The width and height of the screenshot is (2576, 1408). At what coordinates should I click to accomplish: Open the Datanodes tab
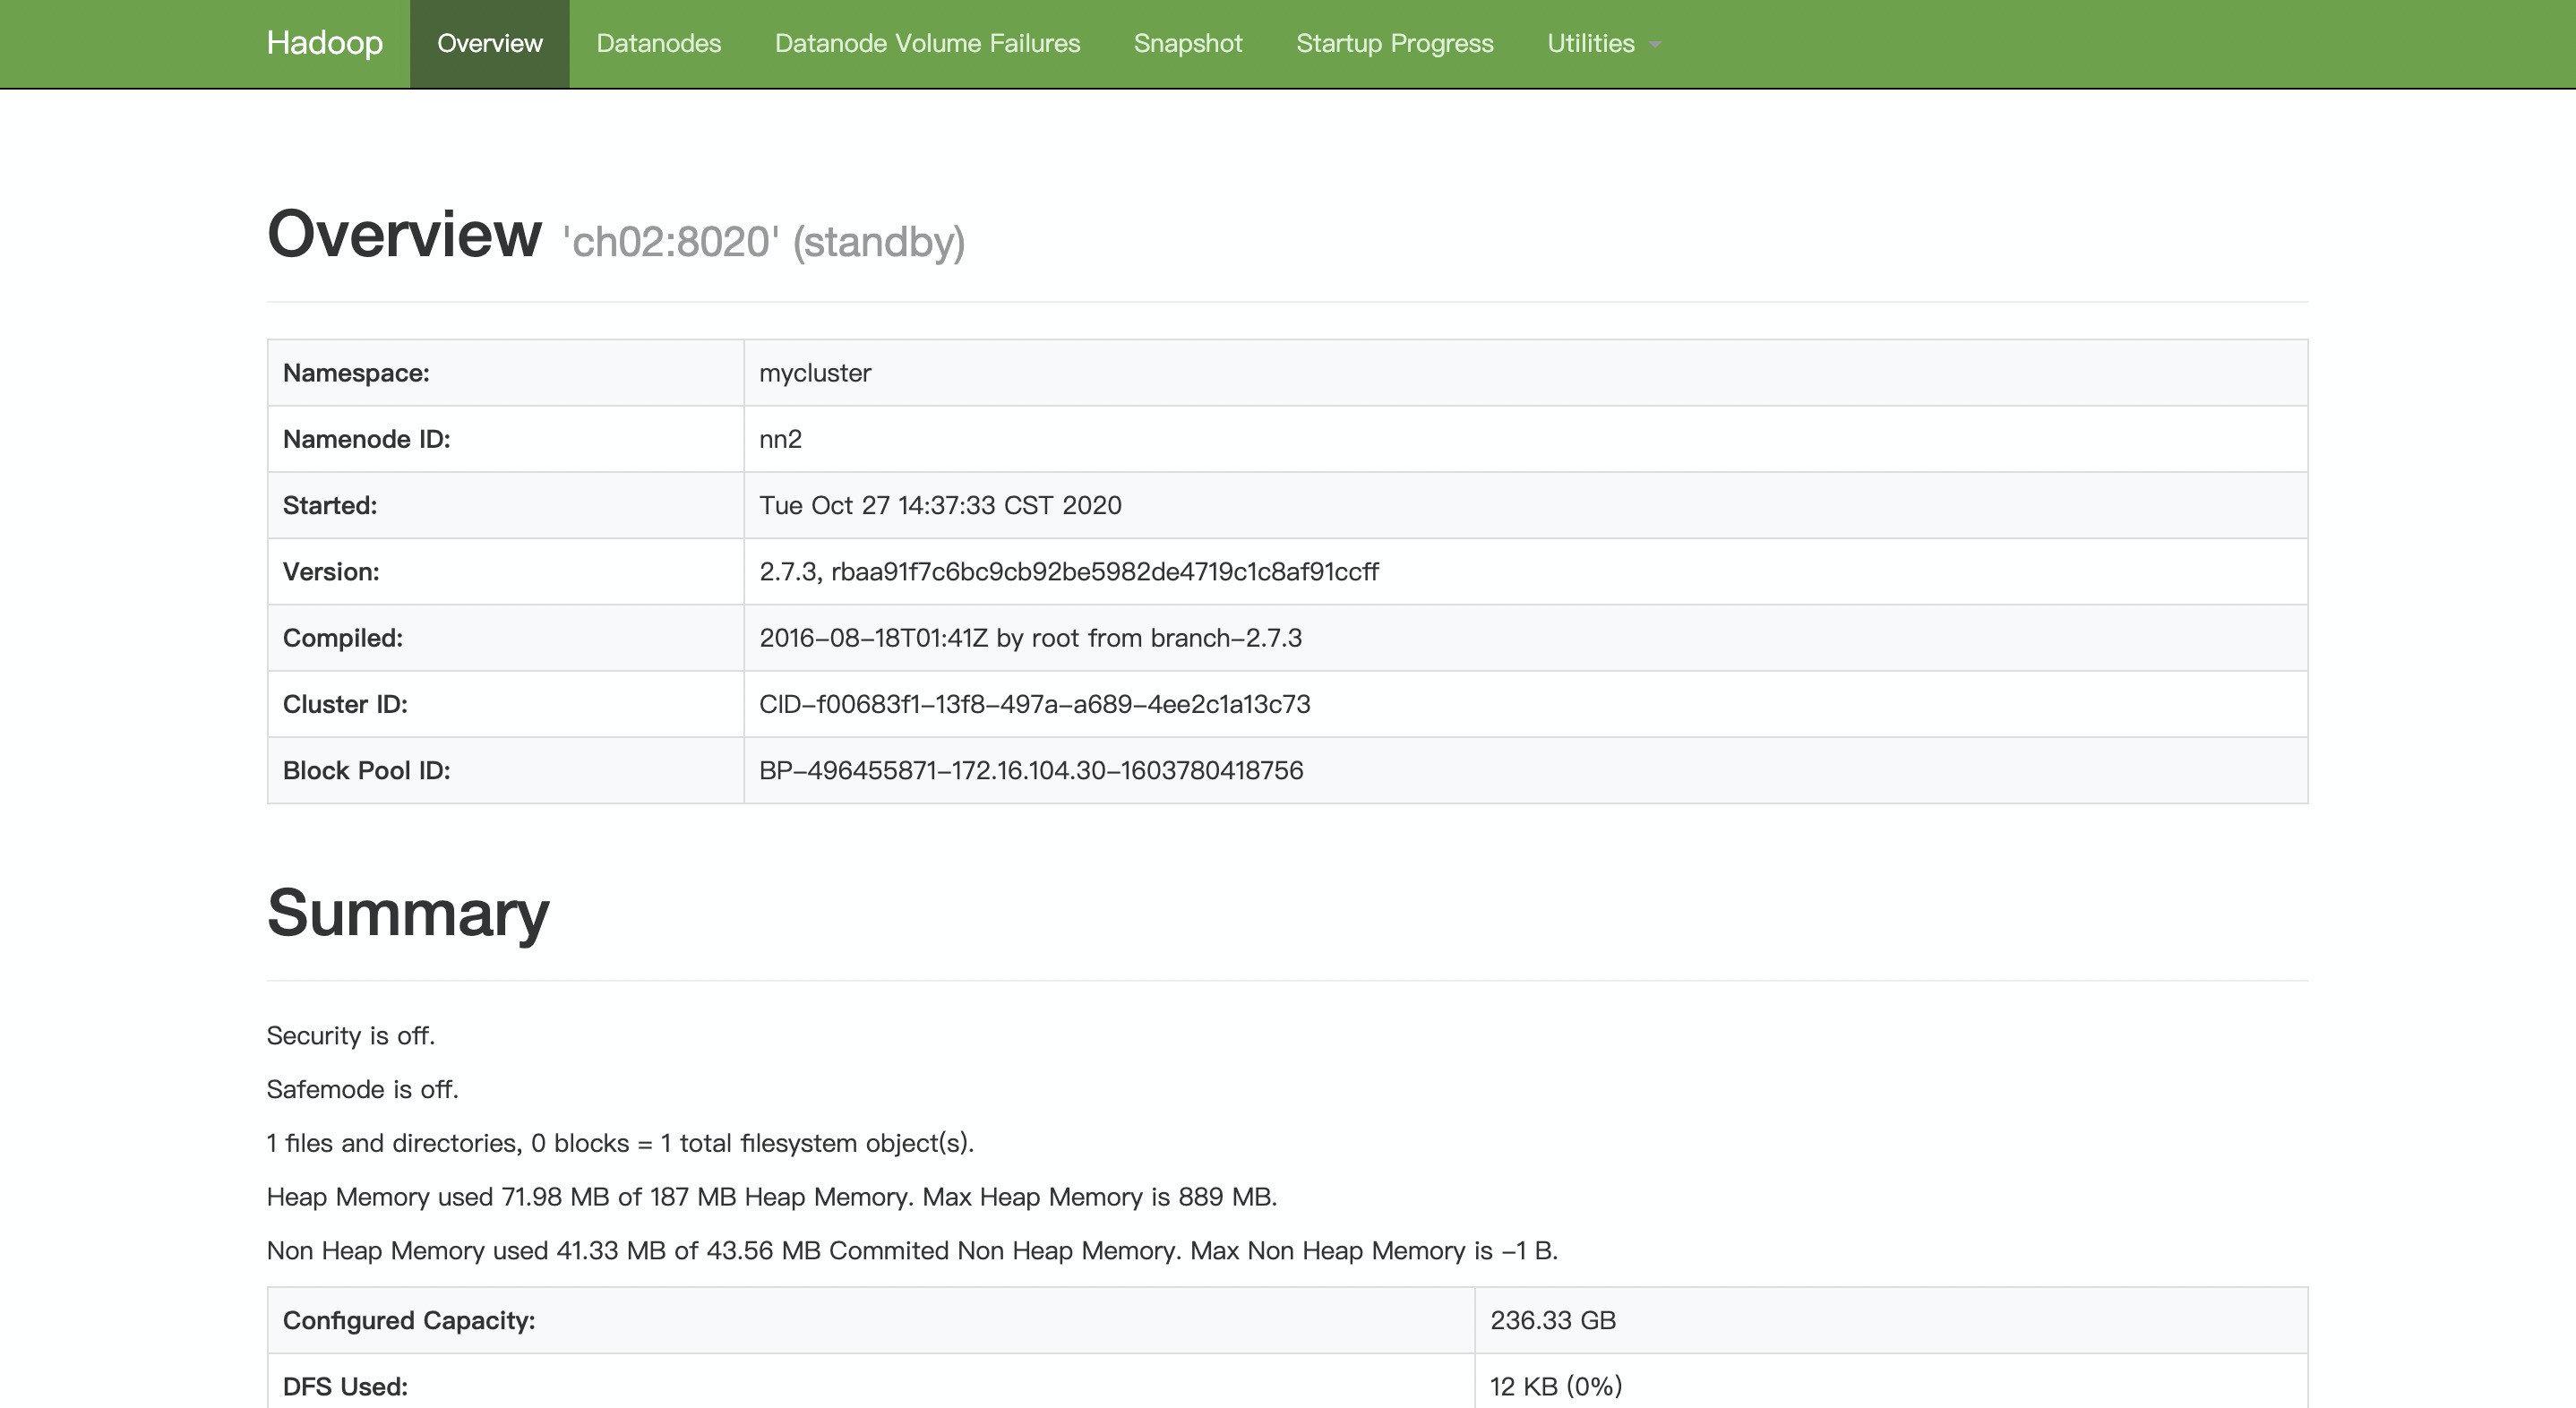[x=658, y=43]
